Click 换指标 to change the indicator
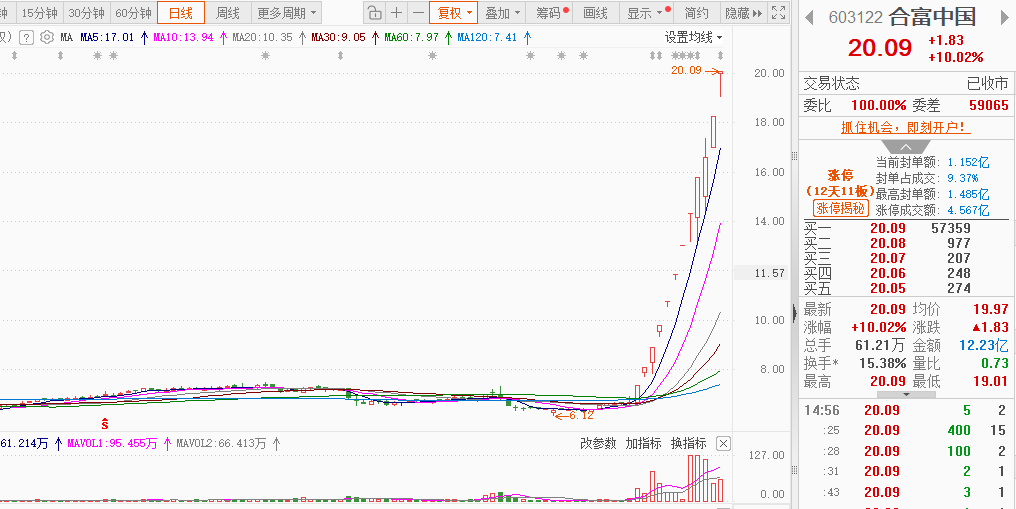This screenshot has height=509, width=1016. (x=689, y=444)
